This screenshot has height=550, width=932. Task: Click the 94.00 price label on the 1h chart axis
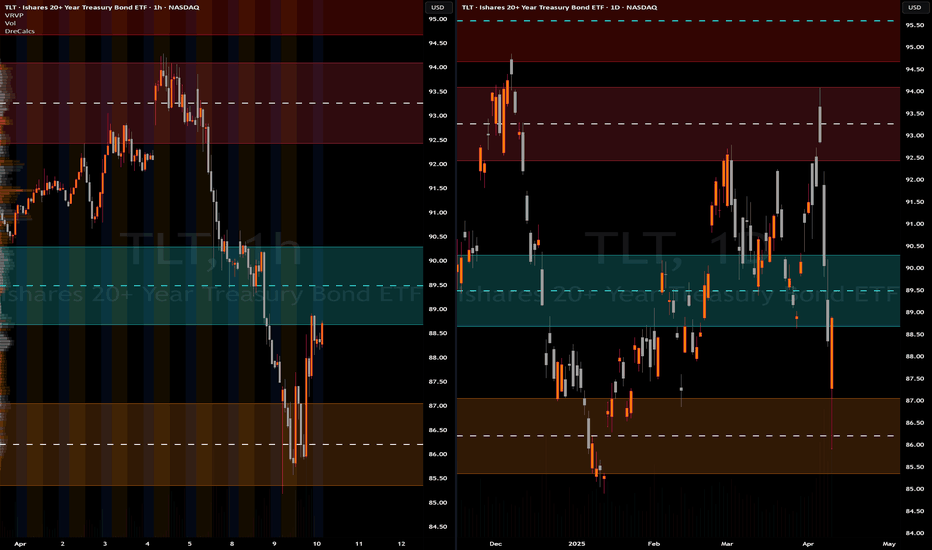pos(438,67)
